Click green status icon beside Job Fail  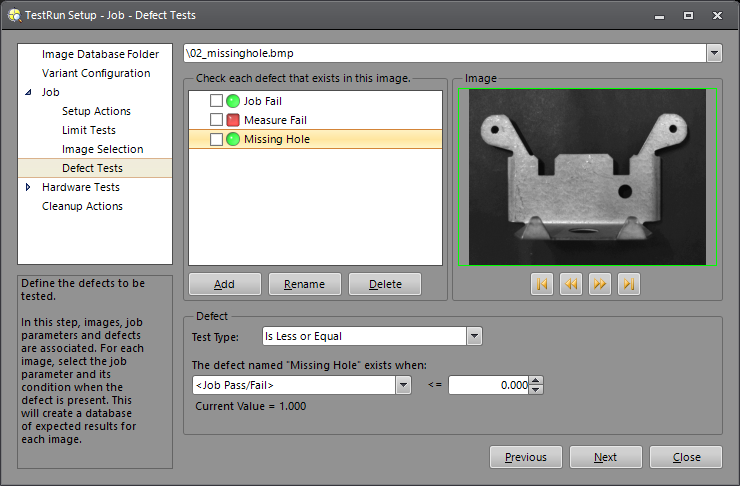click(x=233, y=101)
